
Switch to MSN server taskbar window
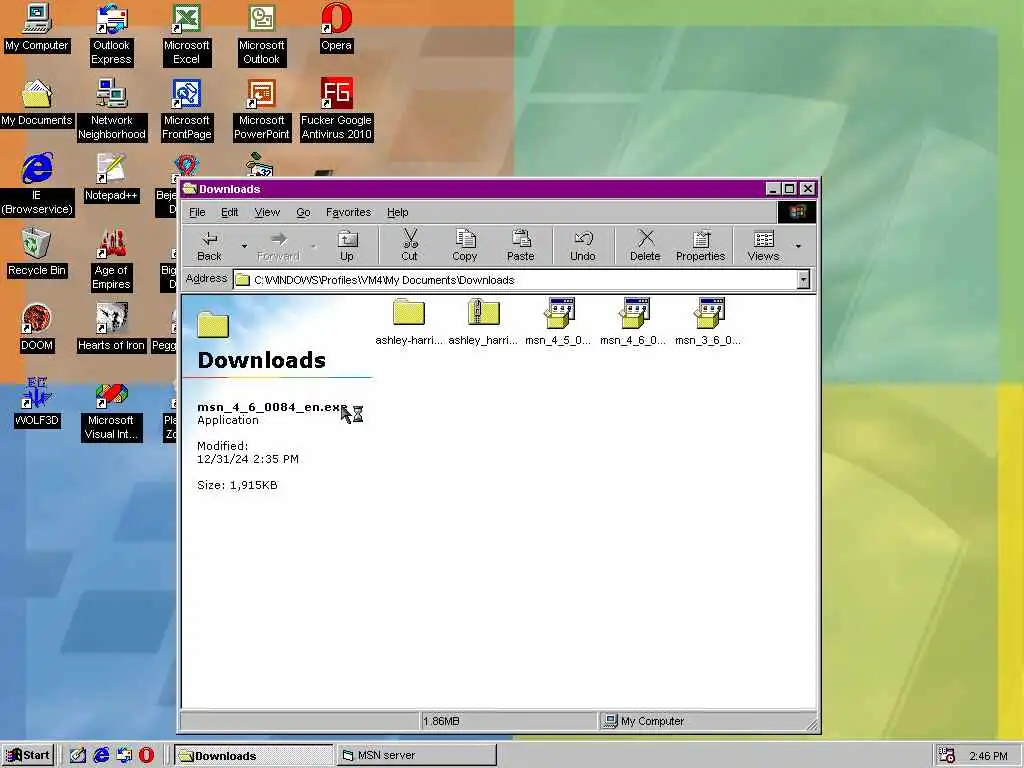417,756
